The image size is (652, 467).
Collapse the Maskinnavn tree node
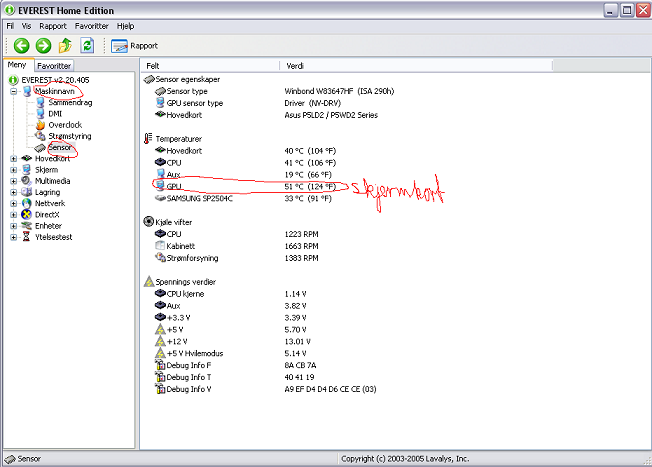click(x=13, y=91)
